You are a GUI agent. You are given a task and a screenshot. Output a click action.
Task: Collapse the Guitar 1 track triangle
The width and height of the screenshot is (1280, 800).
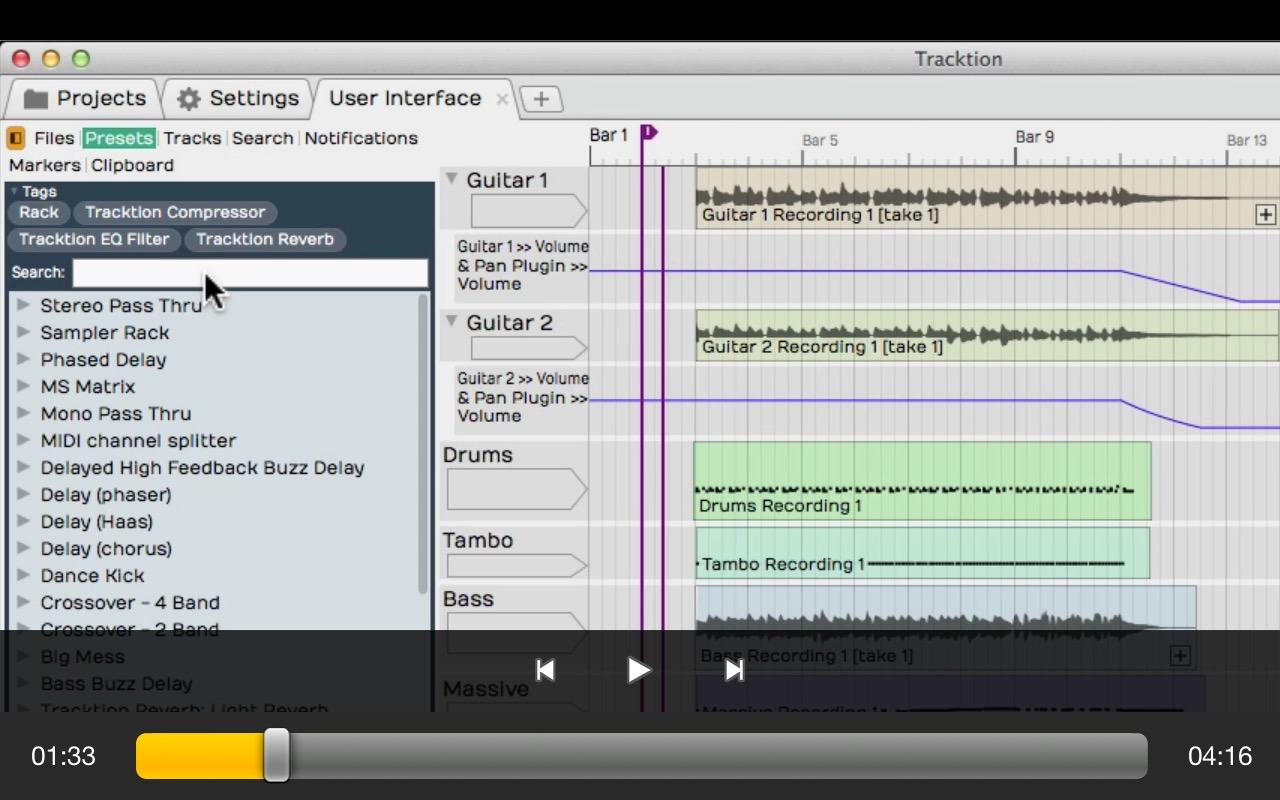(x=451, y=179)
